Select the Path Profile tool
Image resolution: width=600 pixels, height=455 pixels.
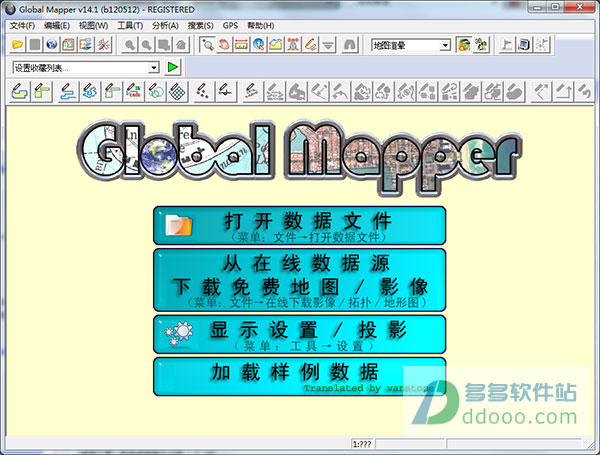coord(276,45)
